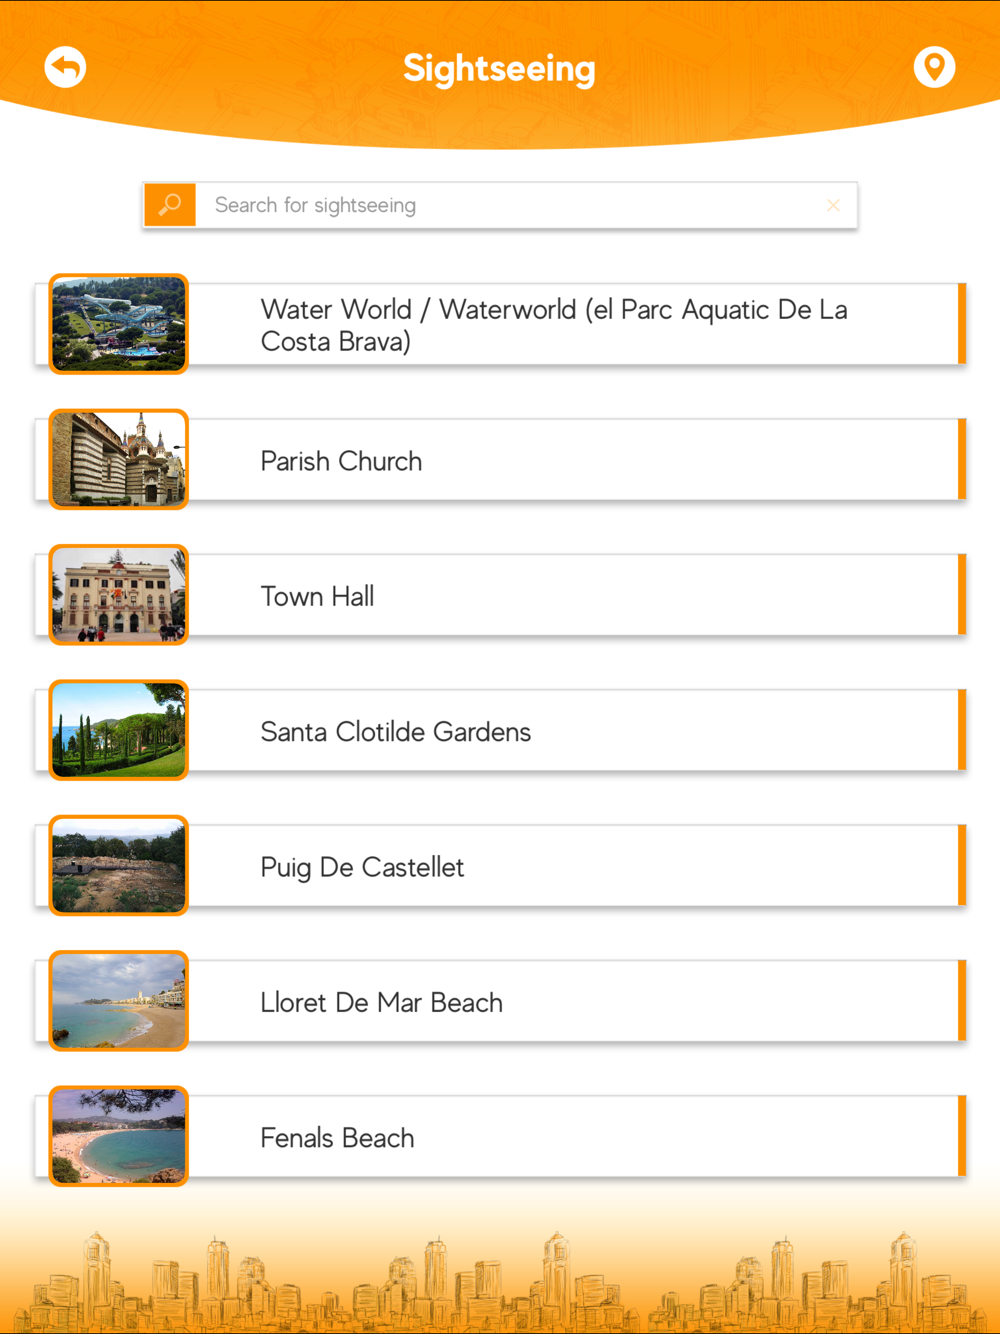This screenshot has width=1000, height=1334.
Task: View Santa Clotilde Gardens thumbnail
Action: pos(119,730)
